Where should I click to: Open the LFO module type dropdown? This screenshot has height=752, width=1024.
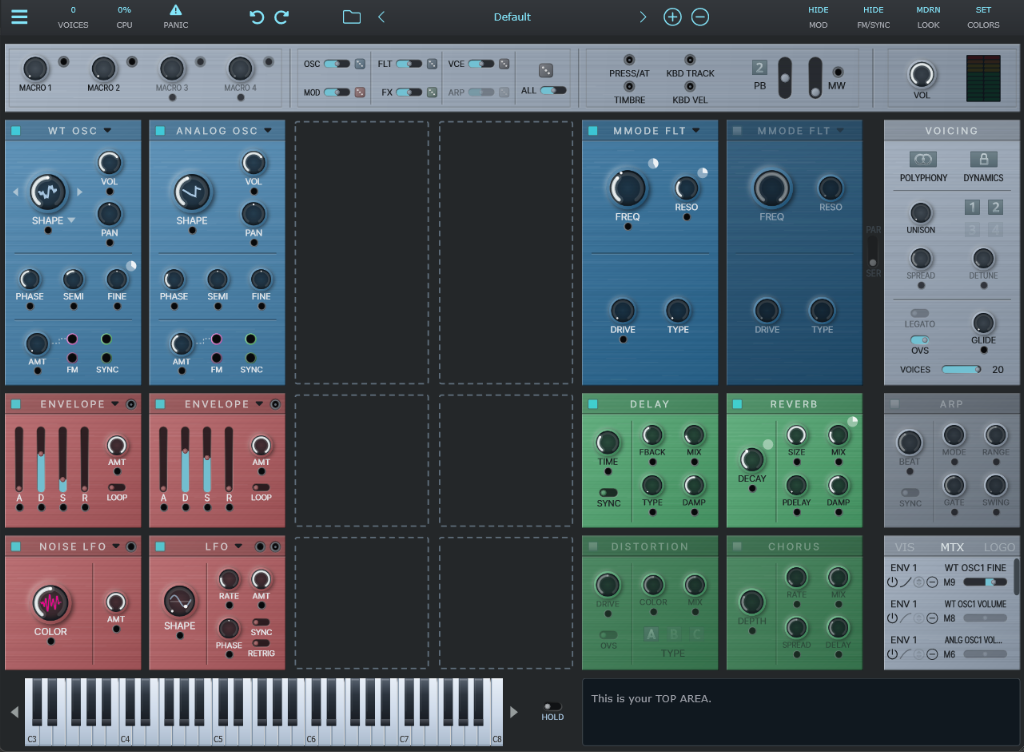coord(238,546)
